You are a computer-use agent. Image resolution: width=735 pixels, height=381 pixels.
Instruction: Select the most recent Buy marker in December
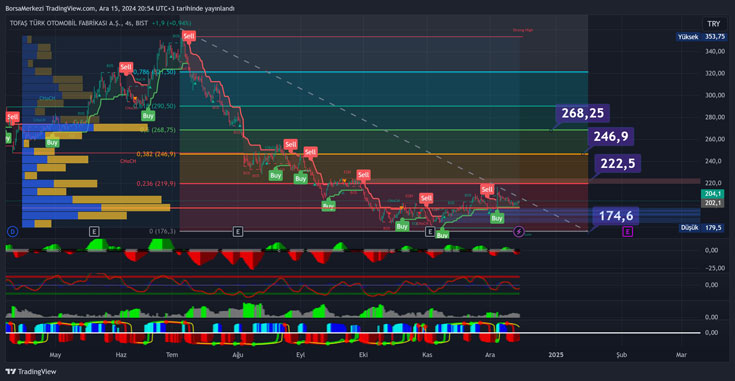click(x=497, y=218)
